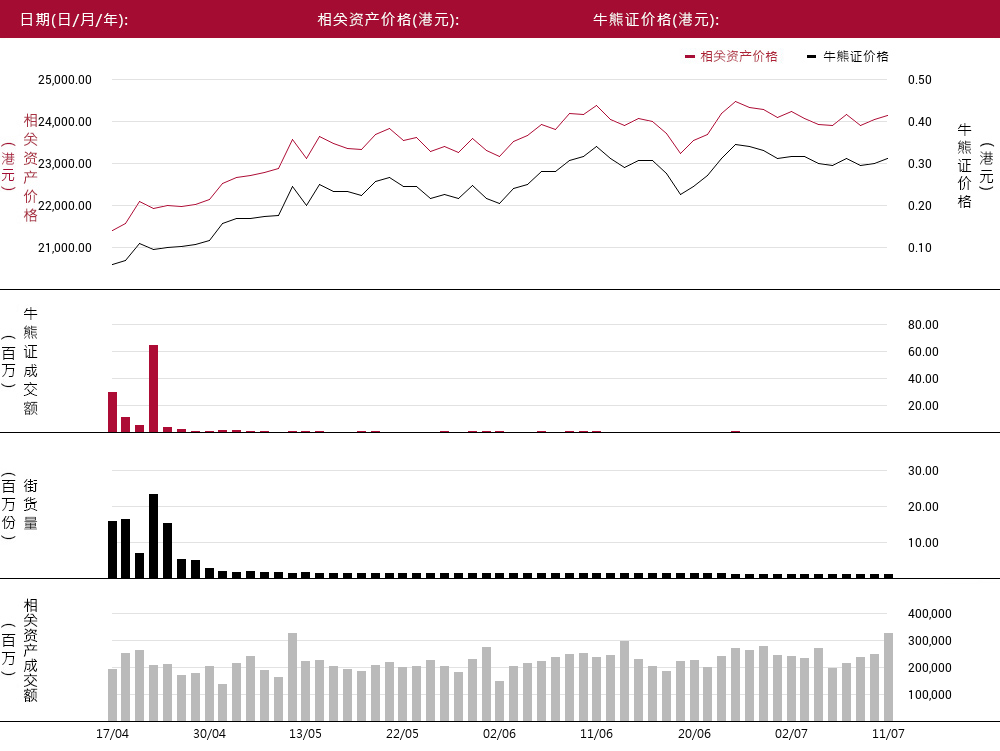Toggle the 相关资产价格 legend series
The height and width of the screenshot is (751, 1000).
click(x=731, y=57)
